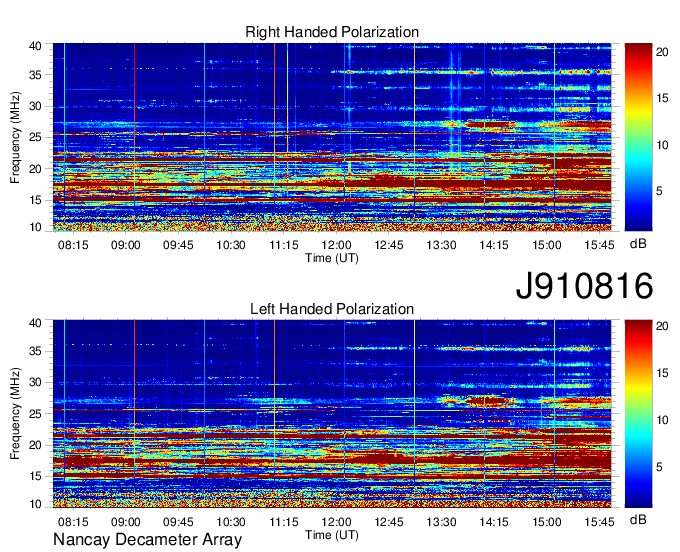Image resolution: width=680 pixels, height=552 pixels.
Task: Click the dB unit under top color bar
Action: (x=638, y=244)
